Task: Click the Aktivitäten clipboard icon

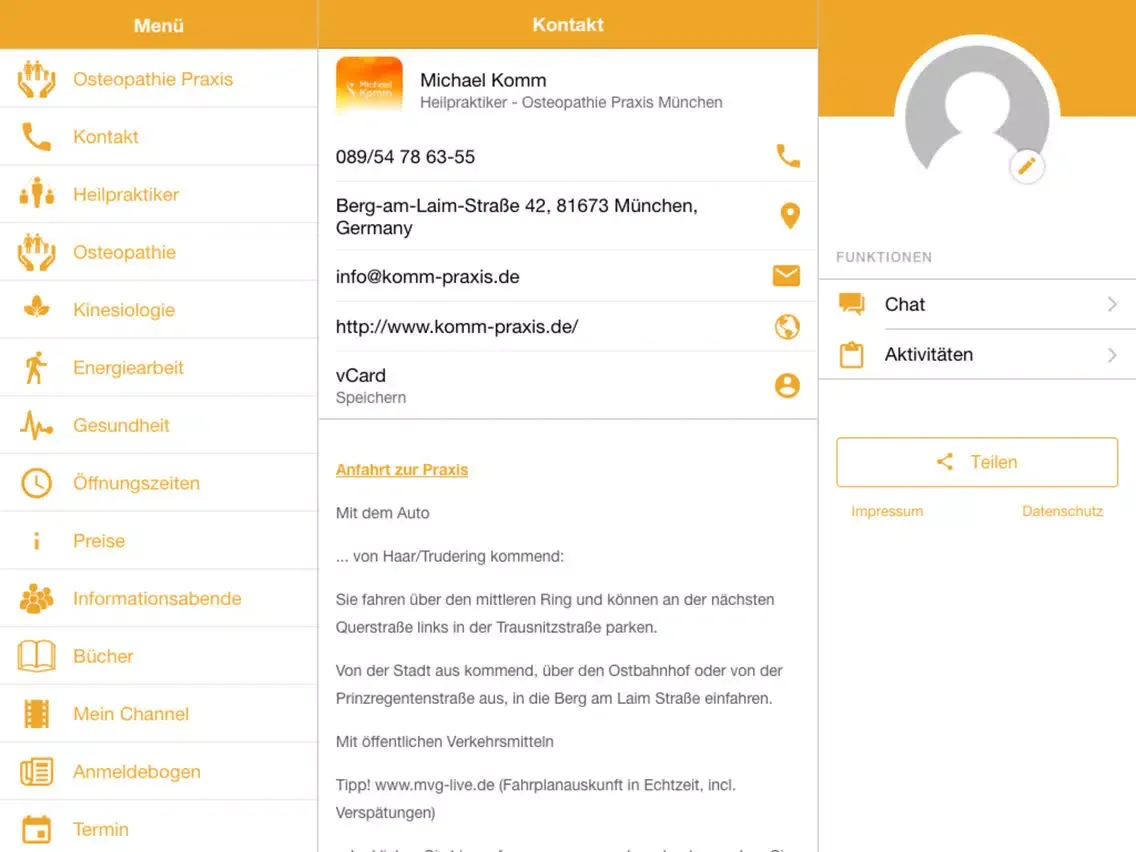Action: [851, 355]
